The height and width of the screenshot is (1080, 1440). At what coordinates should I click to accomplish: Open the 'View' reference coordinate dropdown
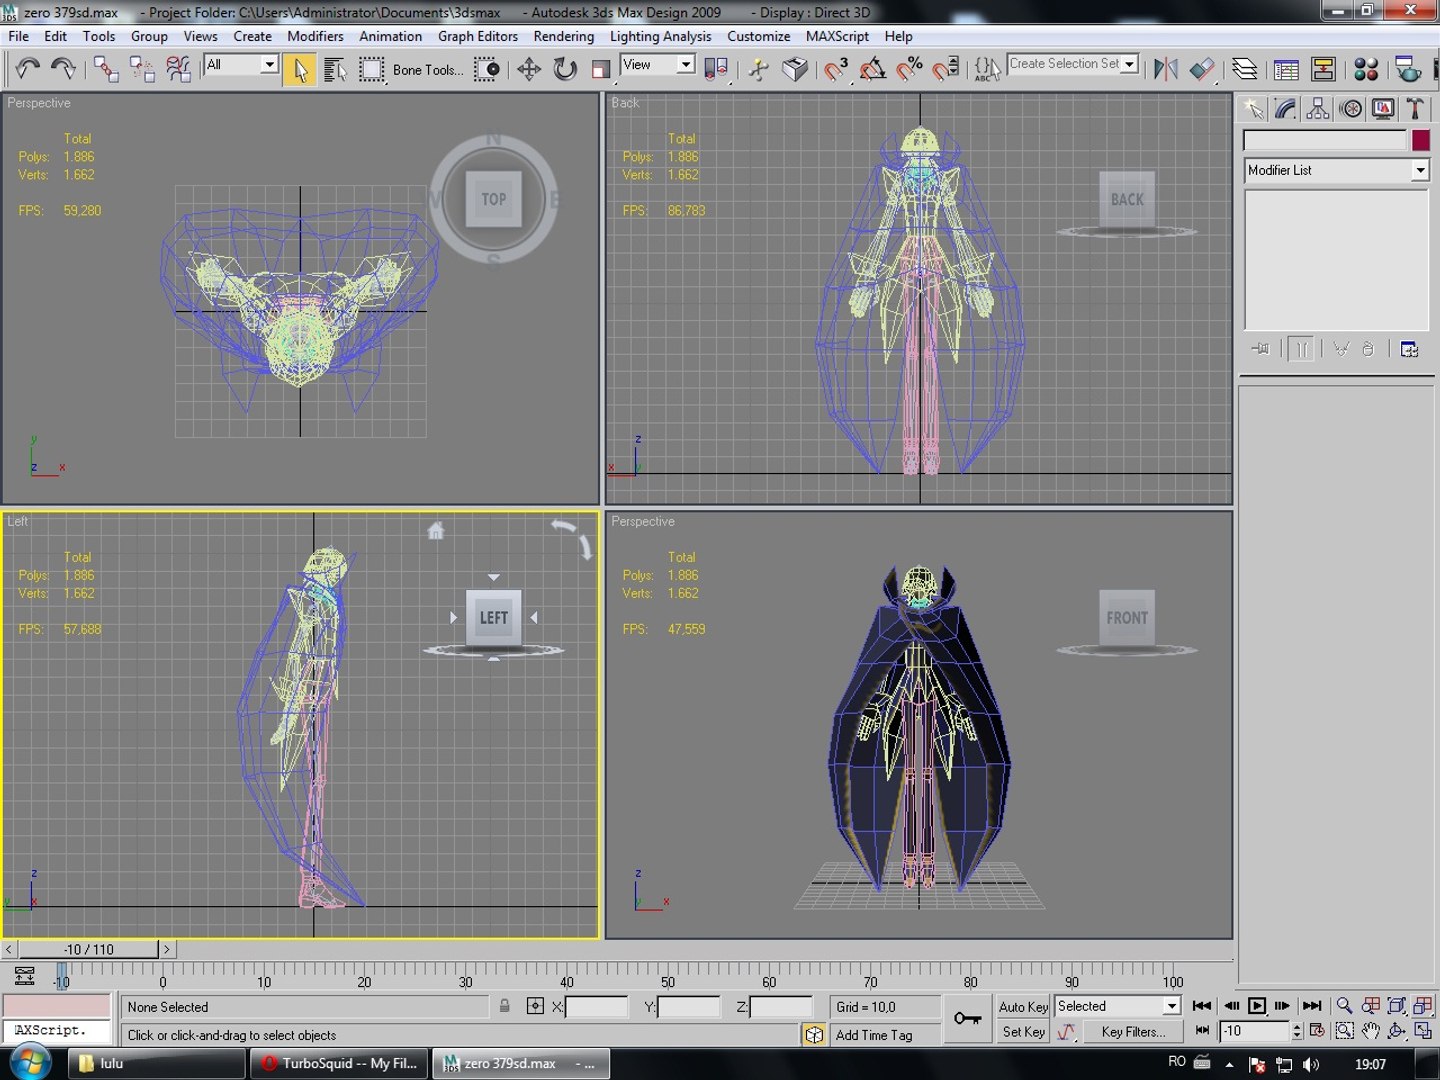(x=685, y=64)
